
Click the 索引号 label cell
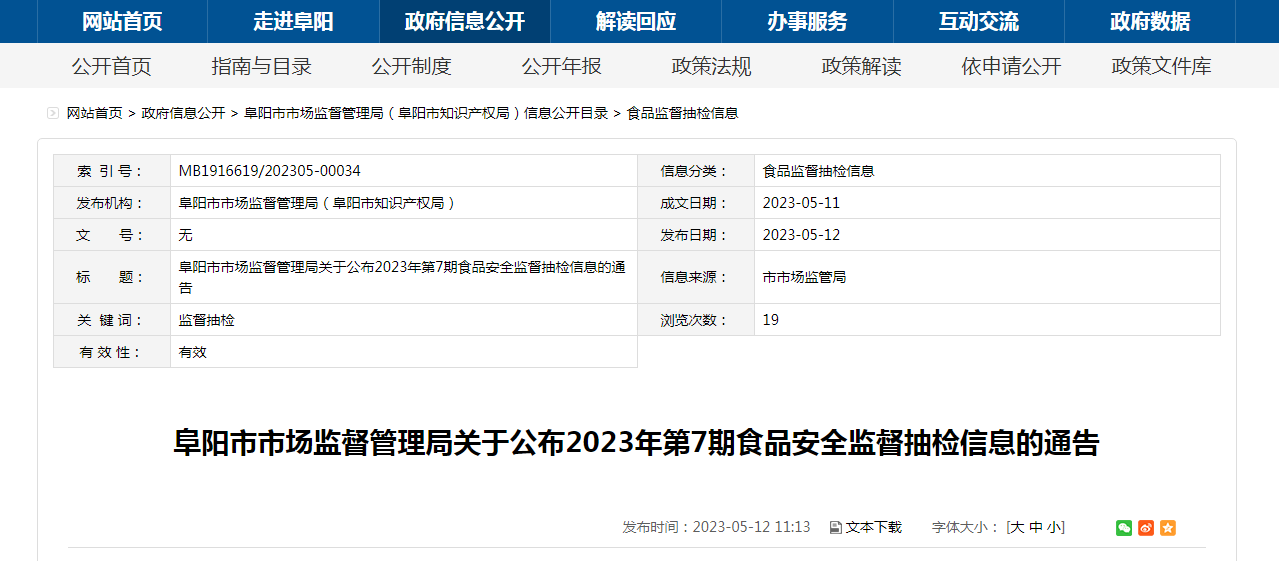(112, 171)
